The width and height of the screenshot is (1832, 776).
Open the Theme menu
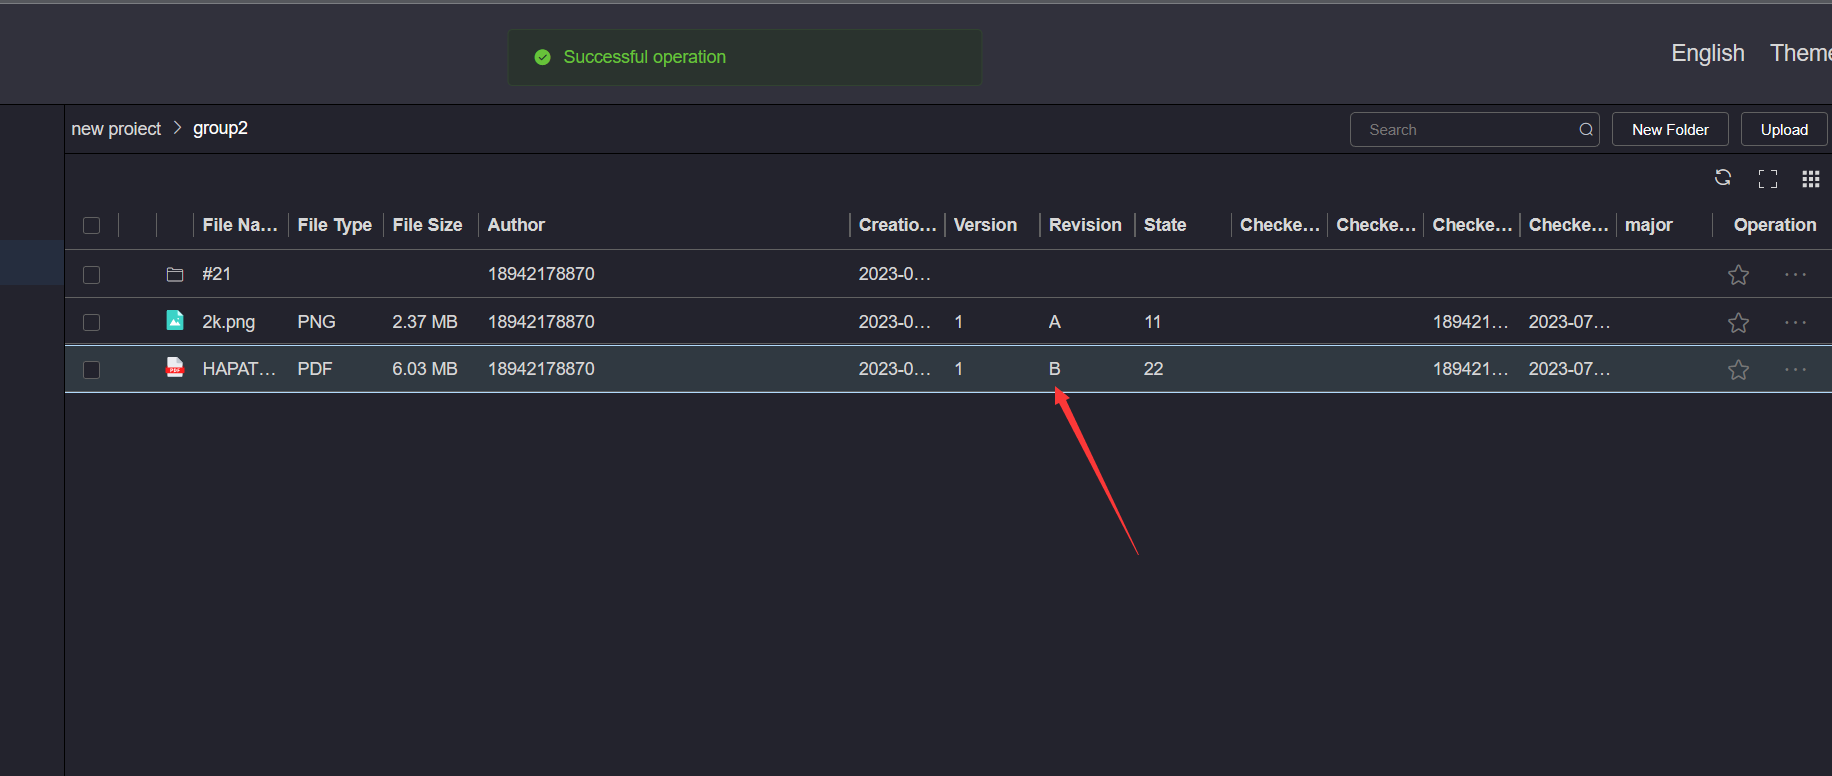pyautogui.click(x=1800, y=53)
